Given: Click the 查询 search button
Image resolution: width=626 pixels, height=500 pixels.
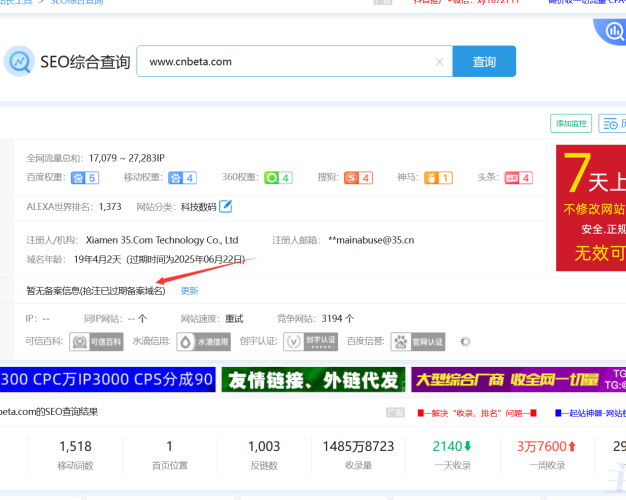Looking at the screenshot, I should click(x=484, y=62).
